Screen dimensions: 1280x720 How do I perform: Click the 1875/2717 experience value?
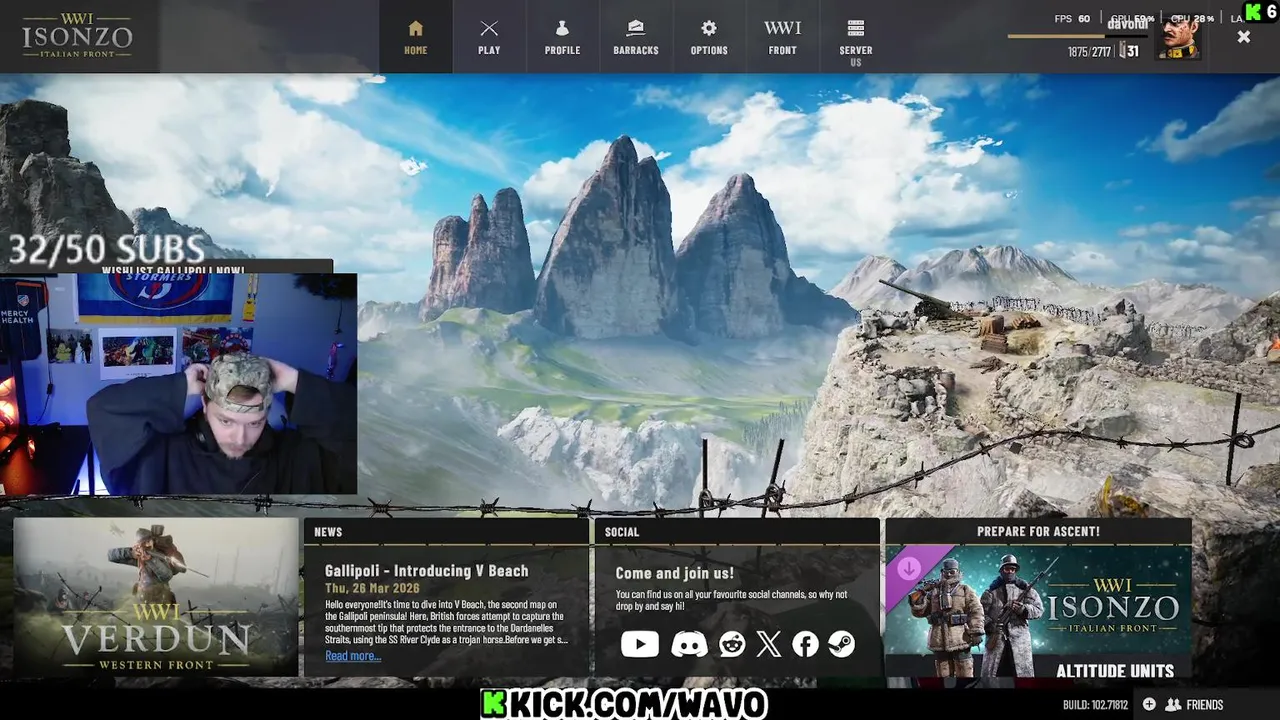pos(1089,52)
